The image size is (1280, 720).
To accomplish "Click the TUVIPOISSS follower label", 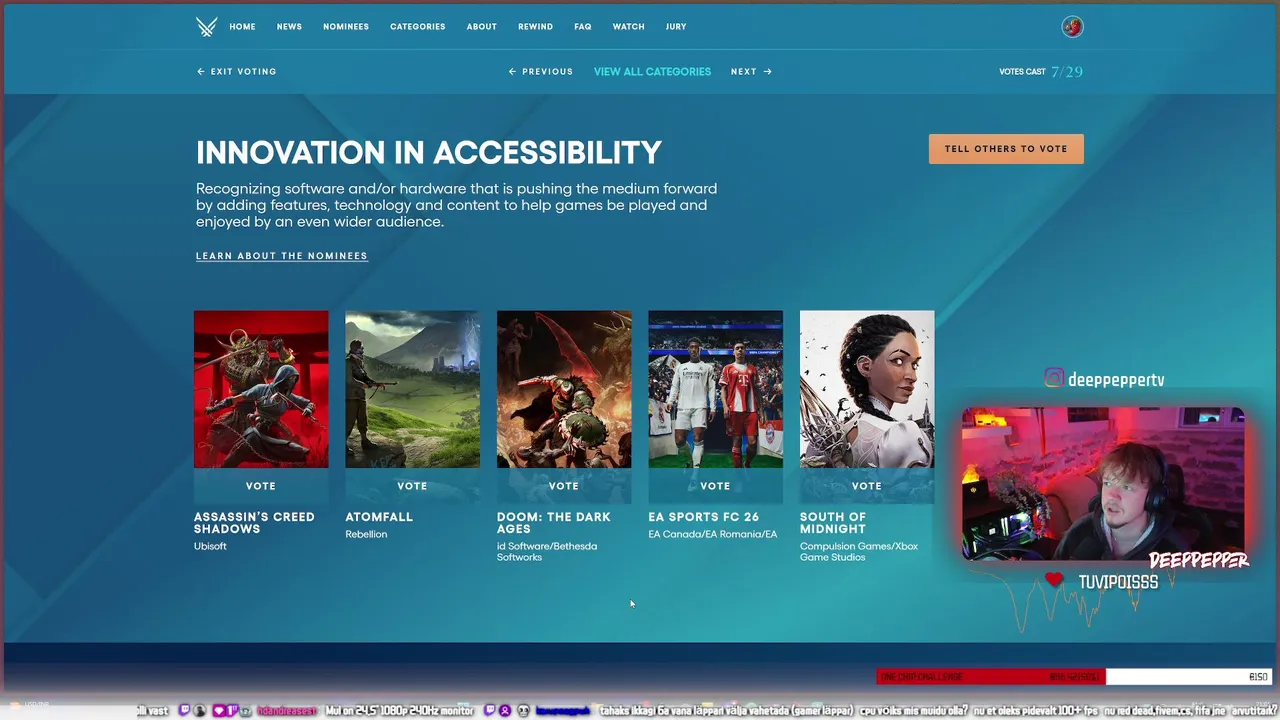I will pos(1118,581).
